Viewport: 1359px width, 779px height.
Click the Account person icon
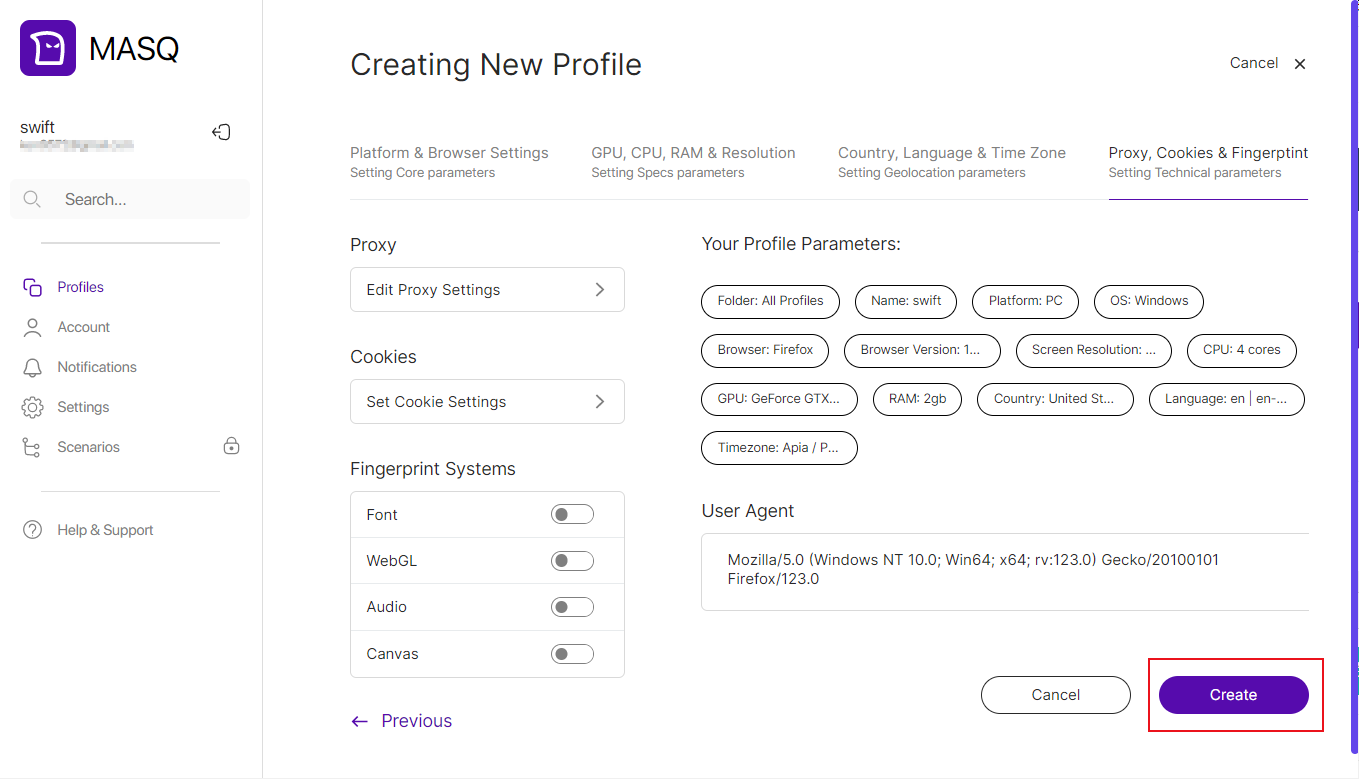click(32, 327)
